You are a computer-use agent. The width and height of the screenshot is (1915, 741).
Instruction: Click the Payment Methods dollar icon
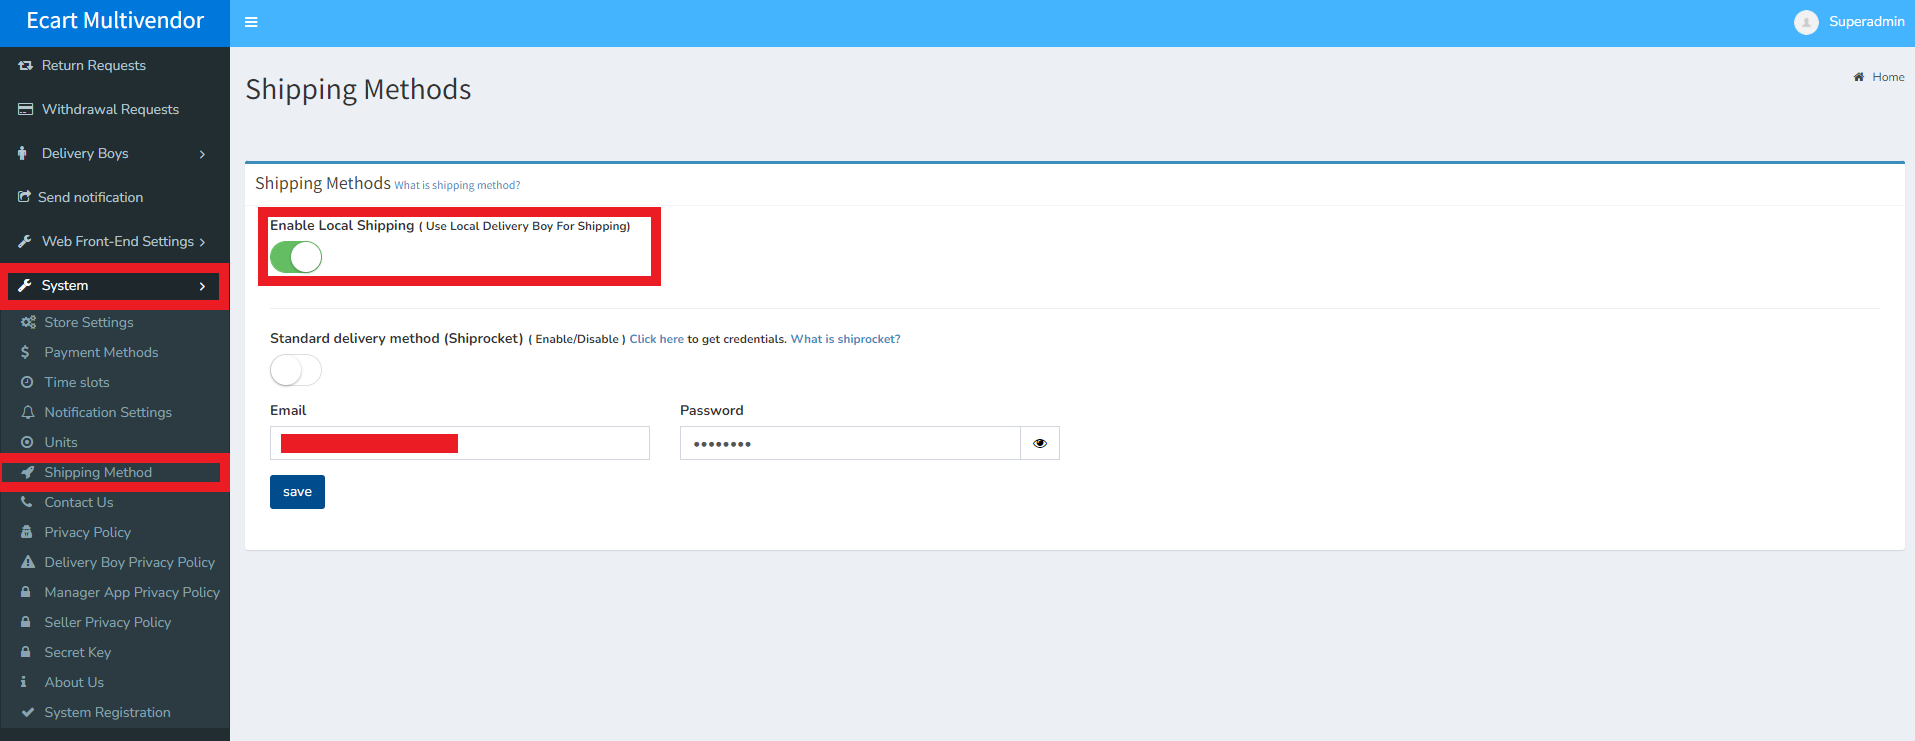[25, 352]
